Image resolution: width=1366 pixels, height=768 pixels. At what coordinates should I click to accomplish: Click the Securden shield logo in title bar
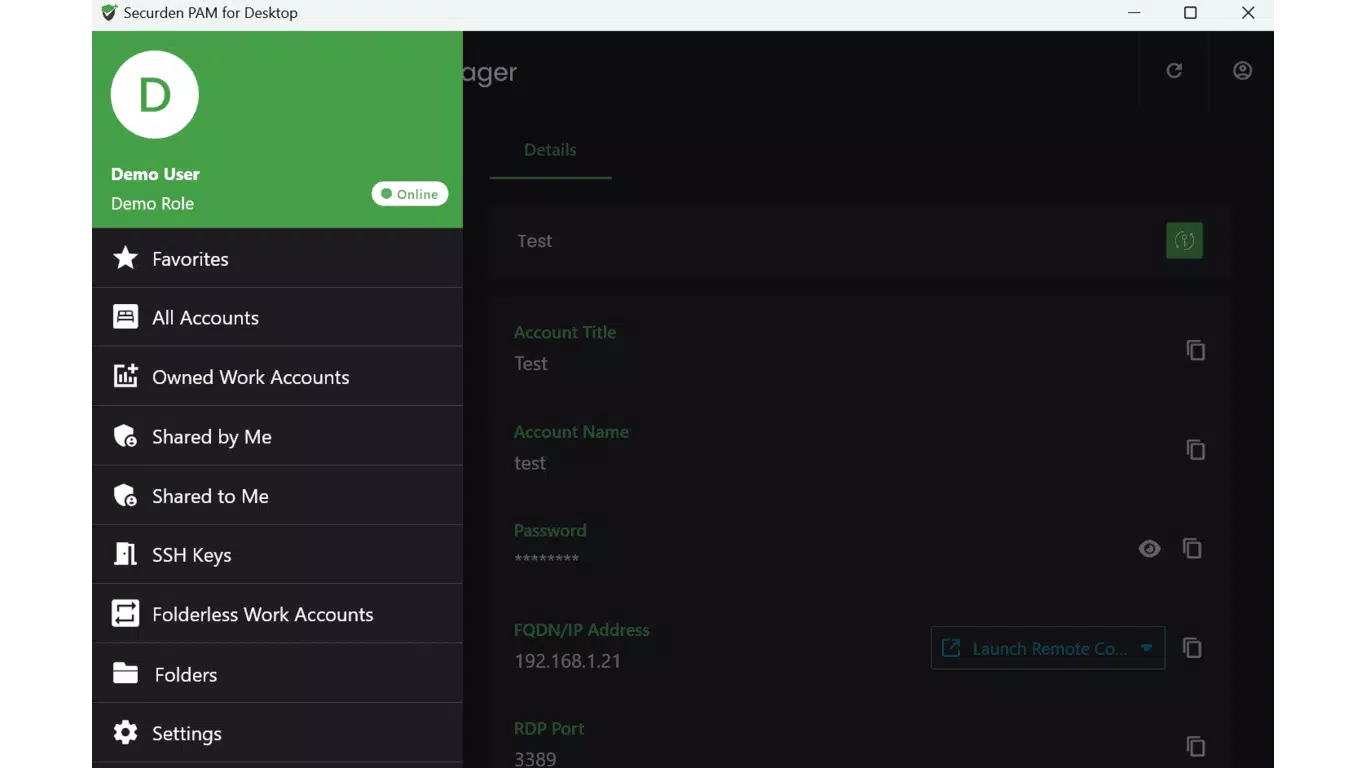click(x=109, y=13)
